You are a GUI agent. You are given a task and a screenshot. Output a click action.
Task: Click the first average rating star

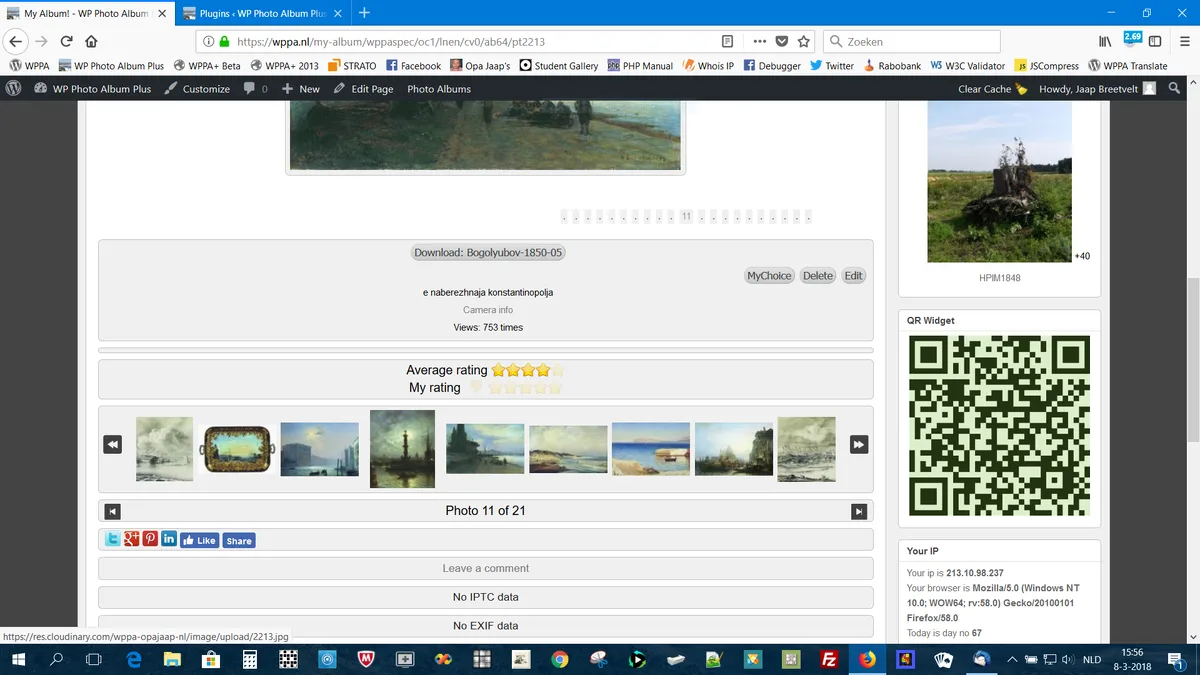[498, 370]
